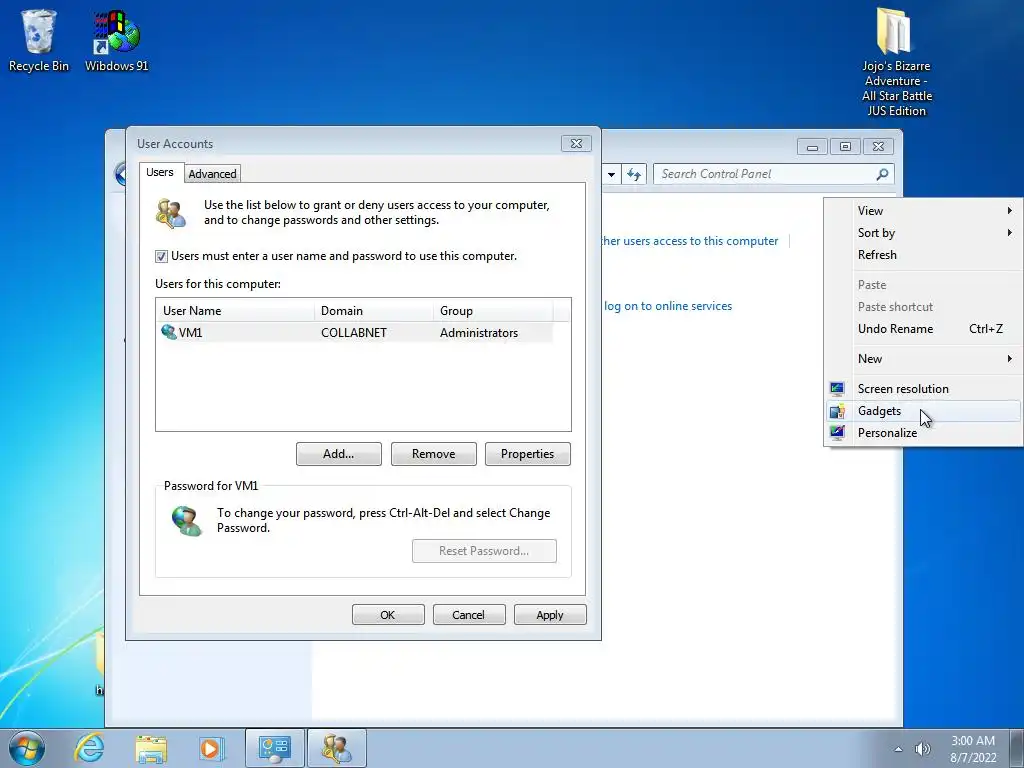Viewport: 1024px width, 768px height.
Task: Click the VM1 user icon in the list
Action: 168,332
